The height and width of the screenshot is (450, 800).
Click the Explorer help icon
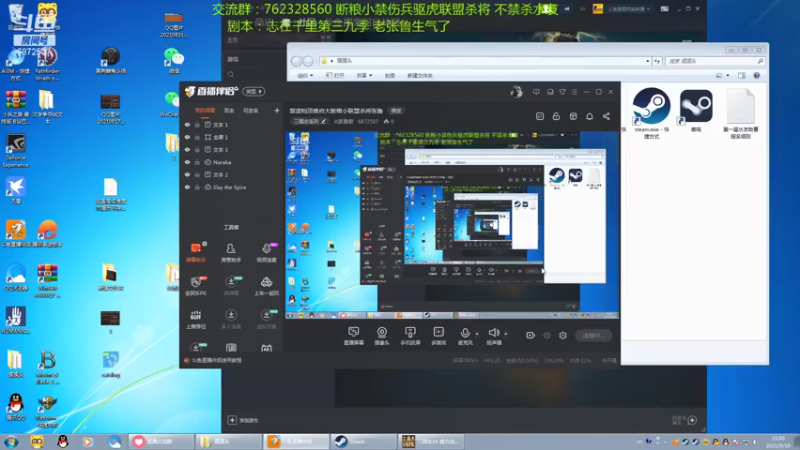[x=757, y=76]
